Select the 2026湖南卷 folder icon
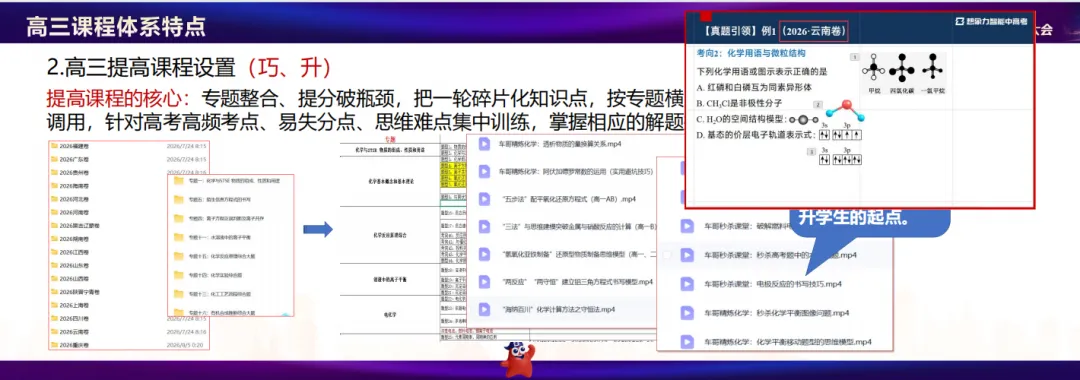 click(x=54, y=239)
